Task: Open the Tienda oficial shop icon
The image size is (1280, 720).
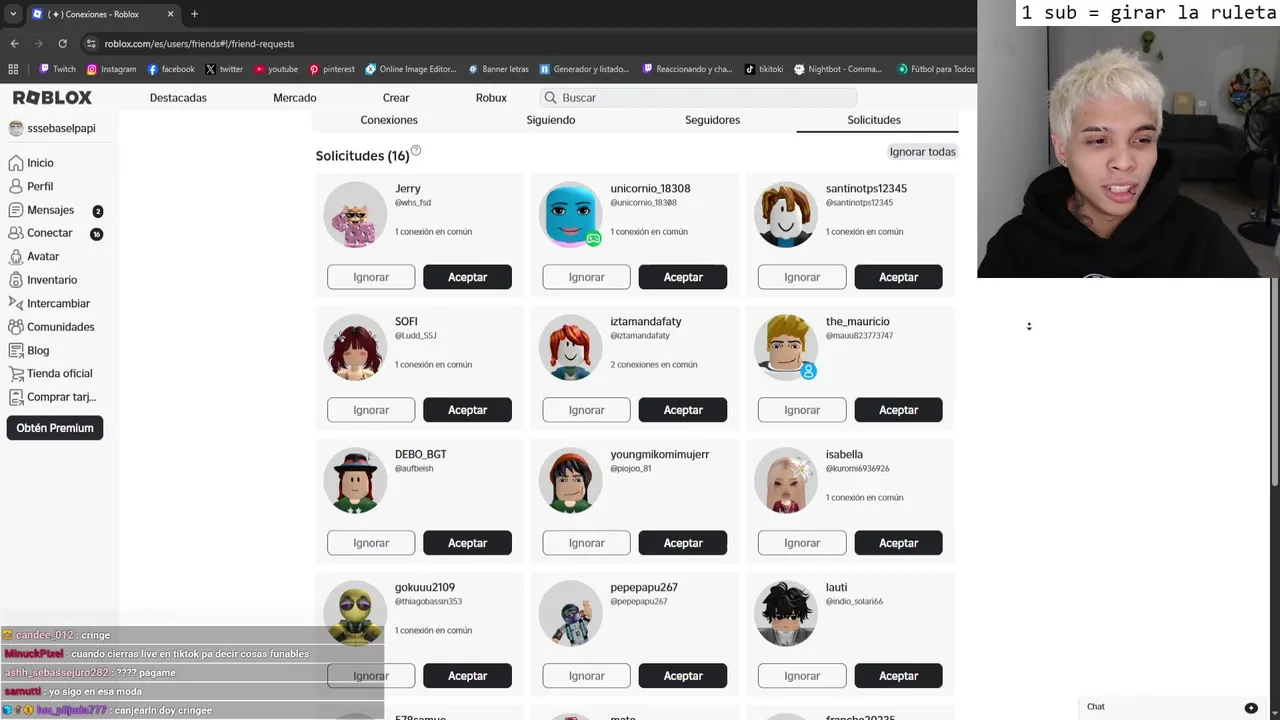Action: click(15, 373)
